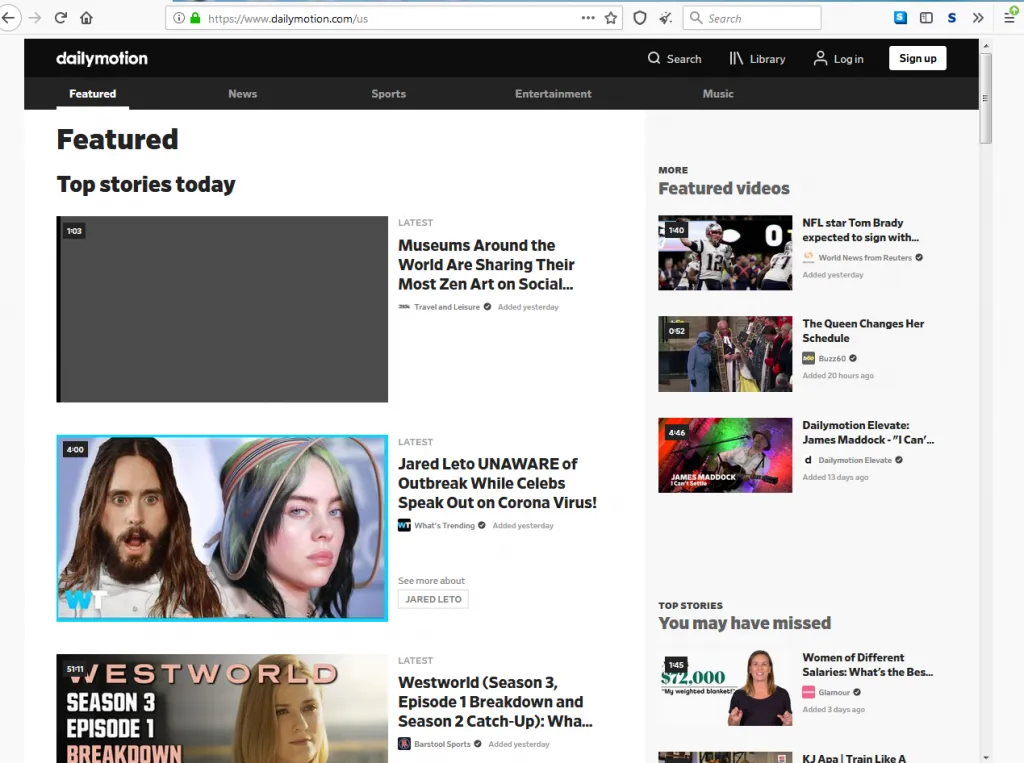This screenshot has width=1024, height=763.
Task: Open the Library section
Action: click(757, 59)
